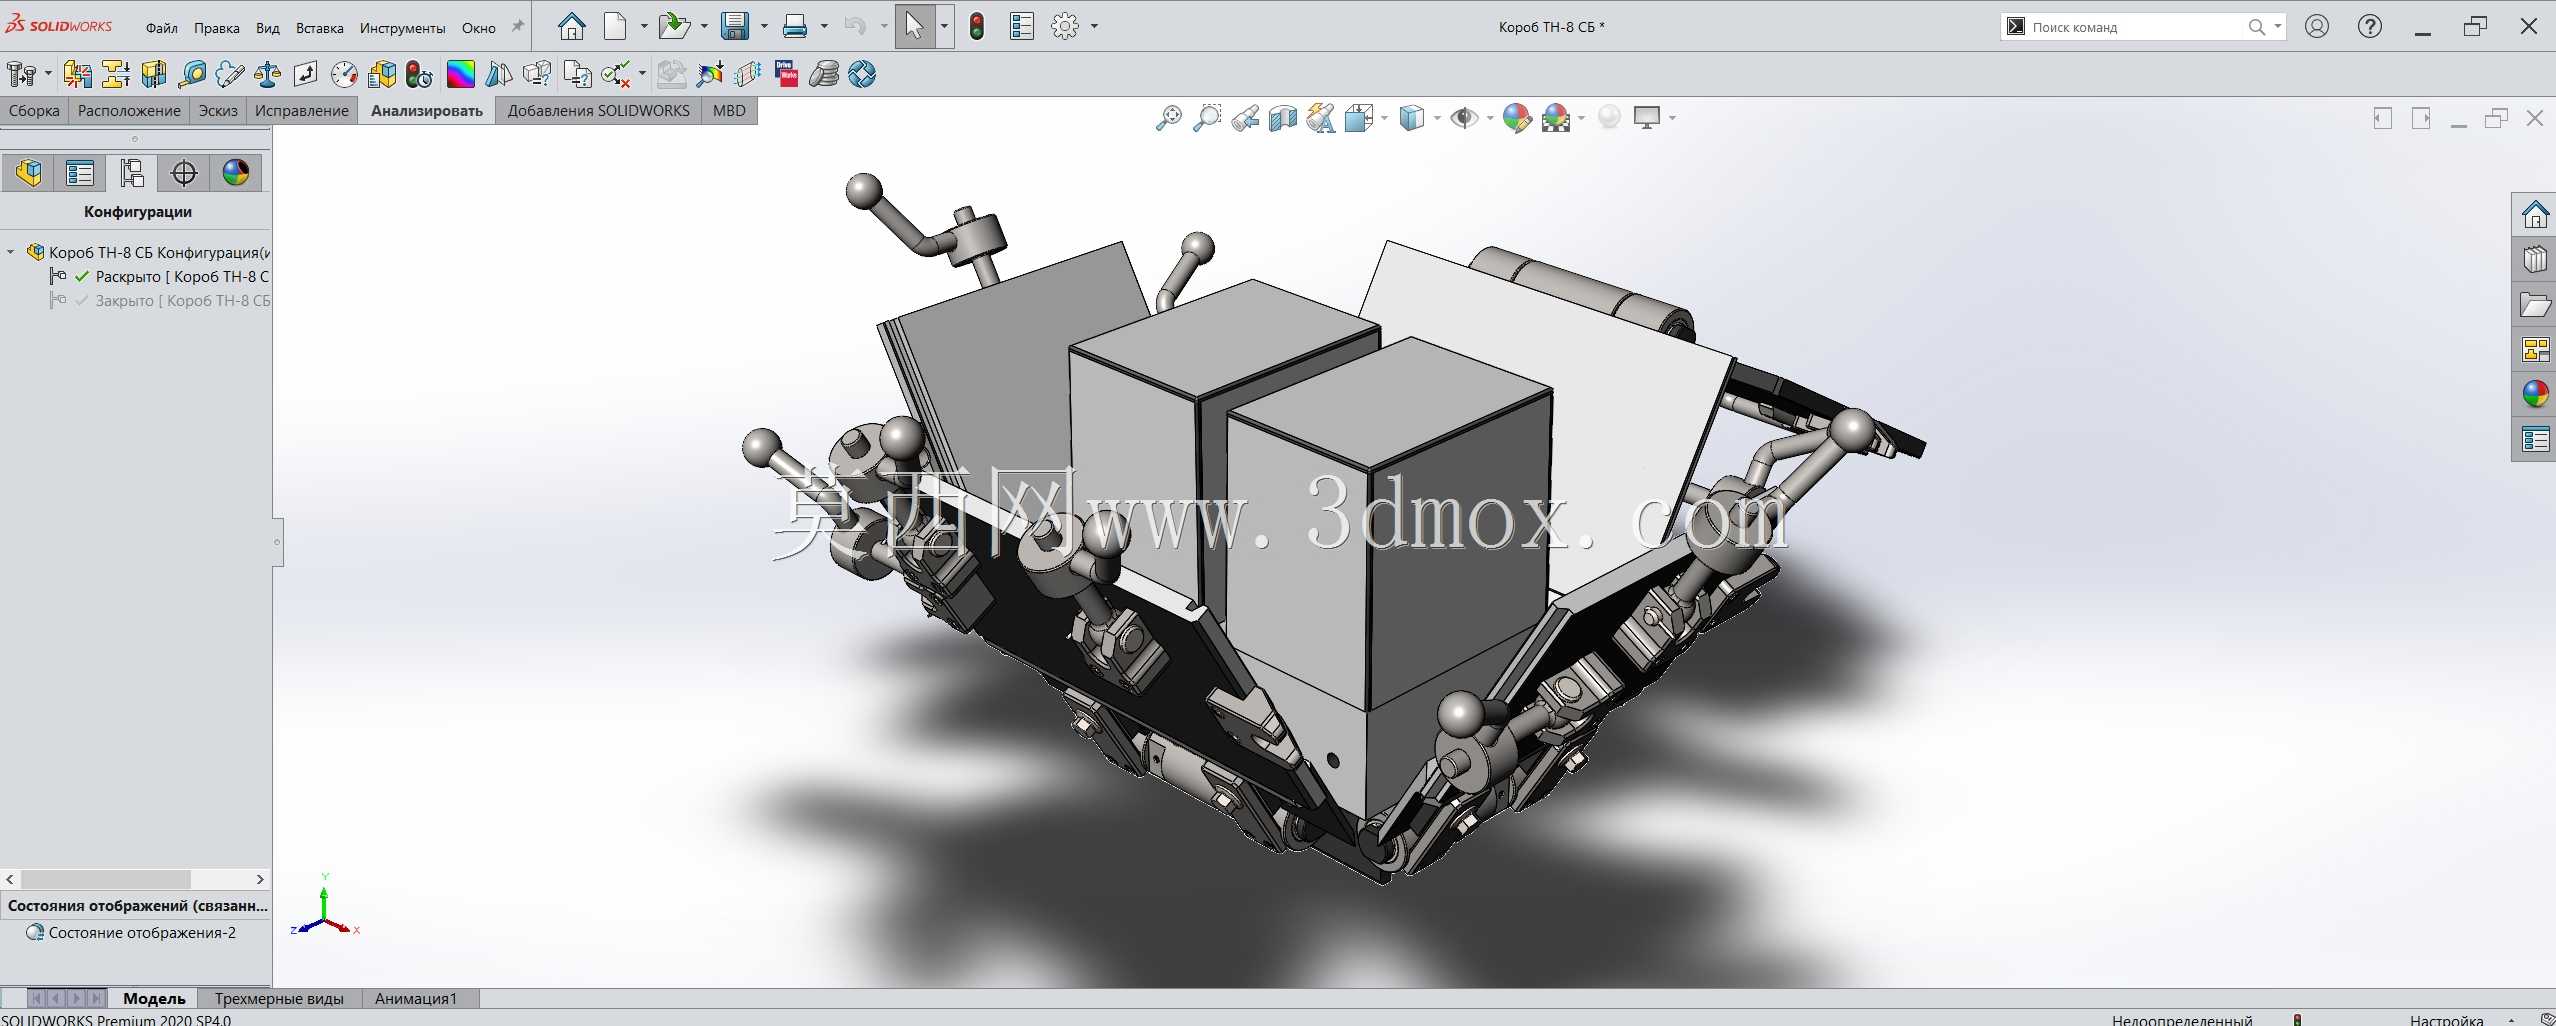Open the Markup pencil tool

click(229, 74)
